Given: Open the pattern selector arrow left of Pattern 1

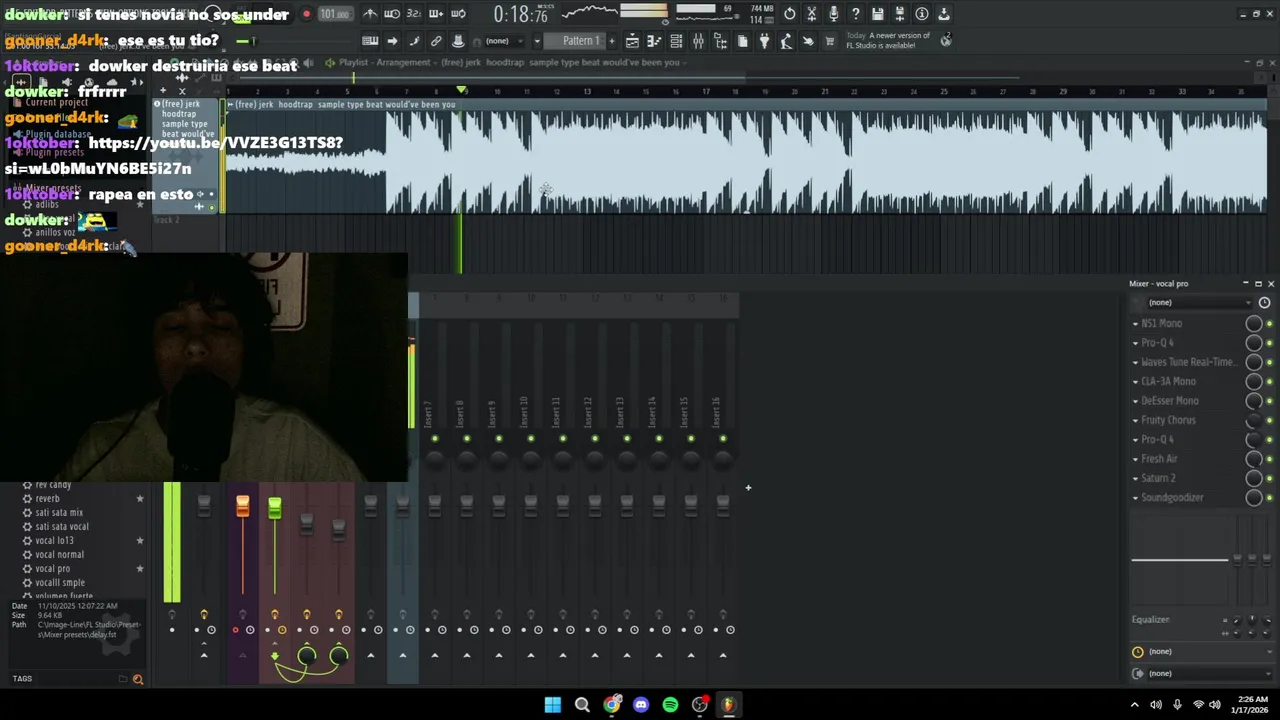Looking at the screenshot, I should tap(537, 41).
